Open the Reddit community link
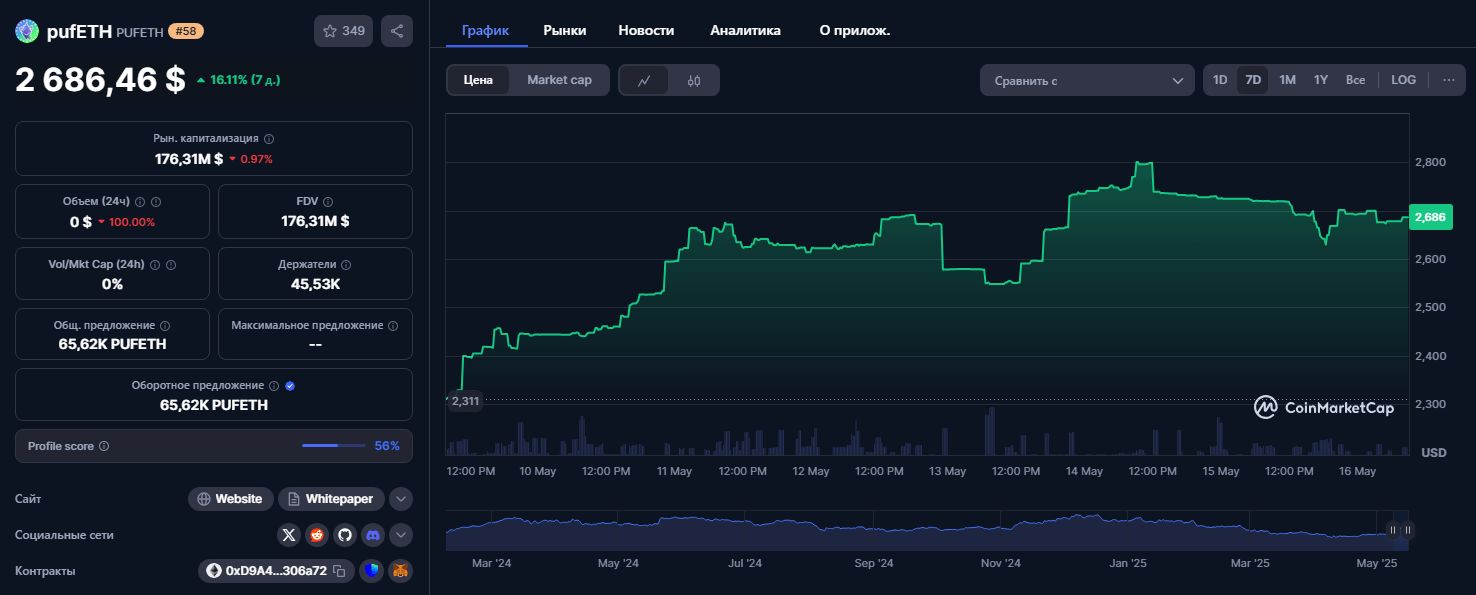Screen dimensions: 1476x595 pyautogui.click(x=317, y=535)
